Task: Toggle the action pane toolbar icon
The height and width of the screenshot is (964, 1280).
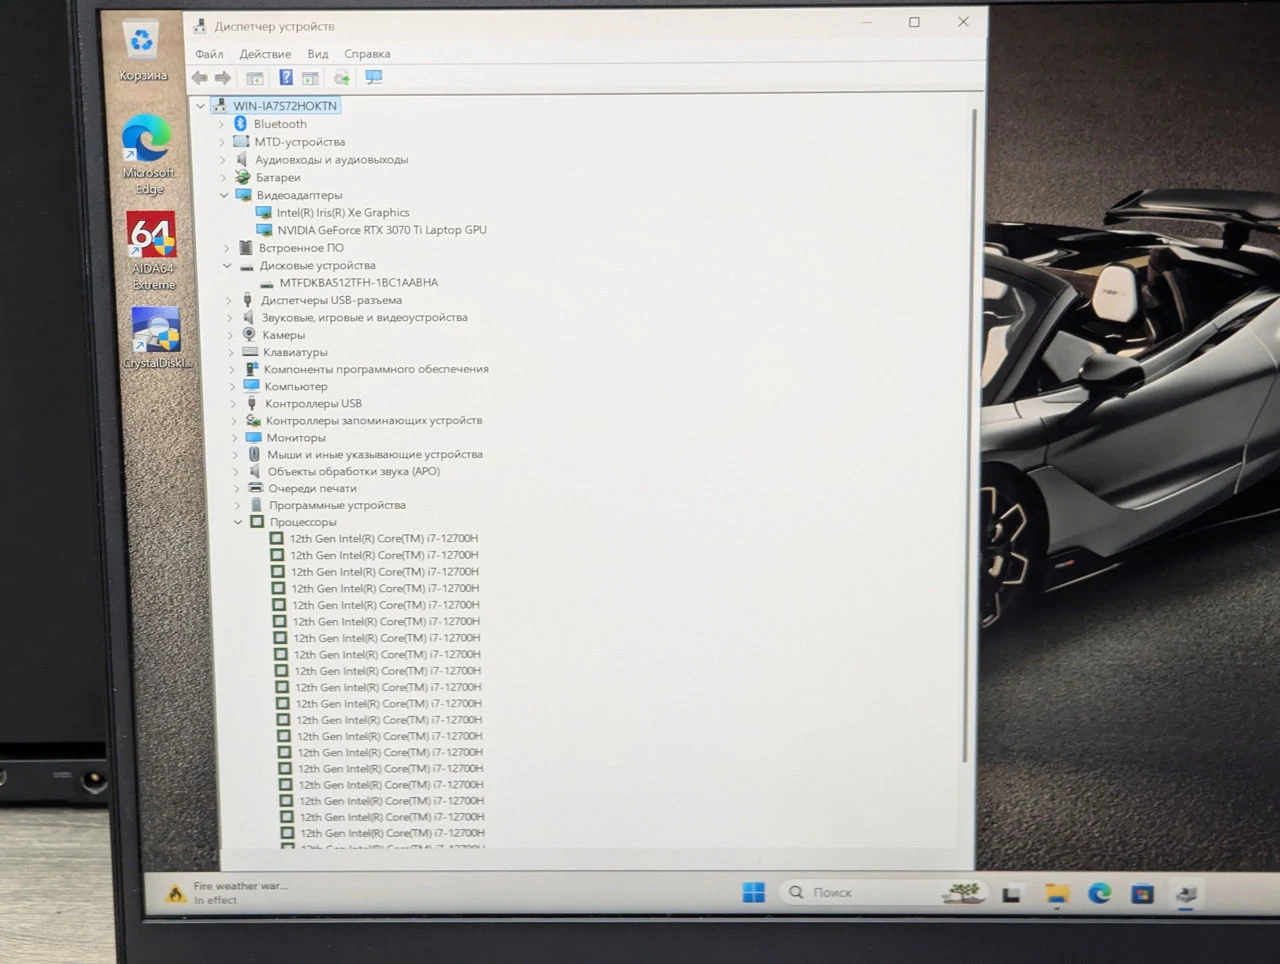Action: pos(311,78)
